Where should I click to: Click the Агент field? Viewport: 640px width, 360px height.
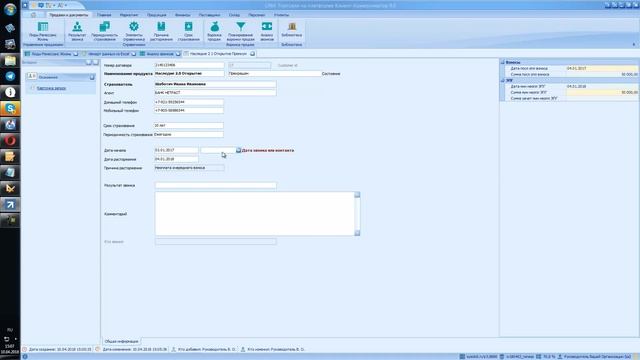(x=216, y=93)
